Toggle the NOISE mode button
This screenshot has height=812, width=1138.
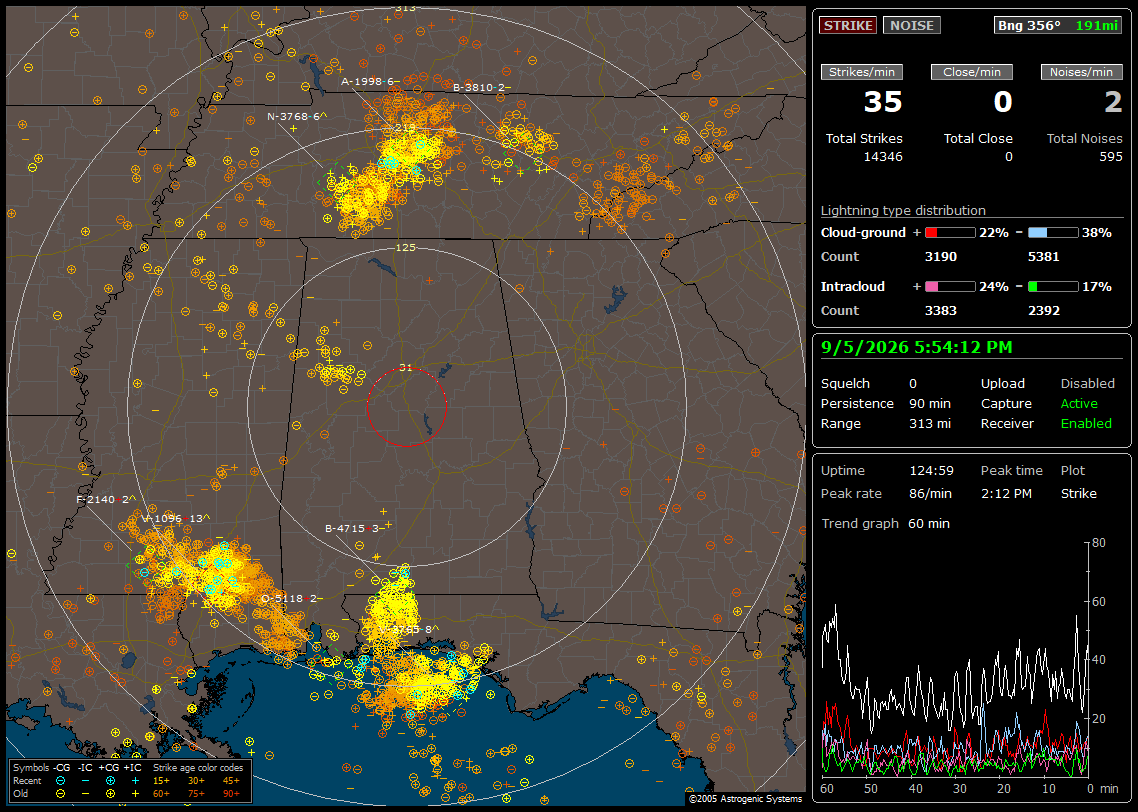click(912, 25)
